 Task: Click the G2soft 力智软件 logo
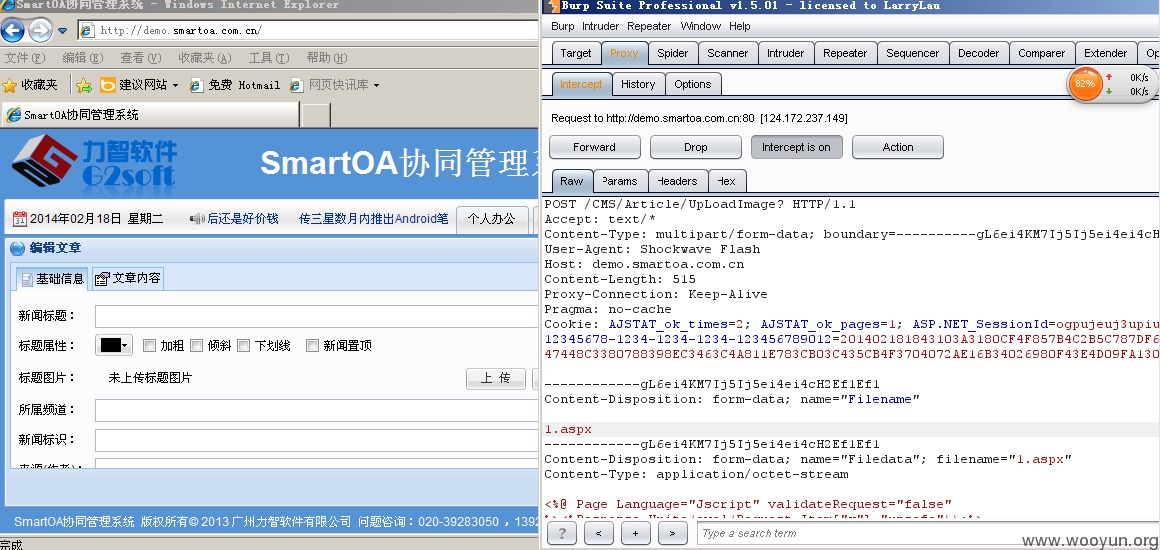94,164
